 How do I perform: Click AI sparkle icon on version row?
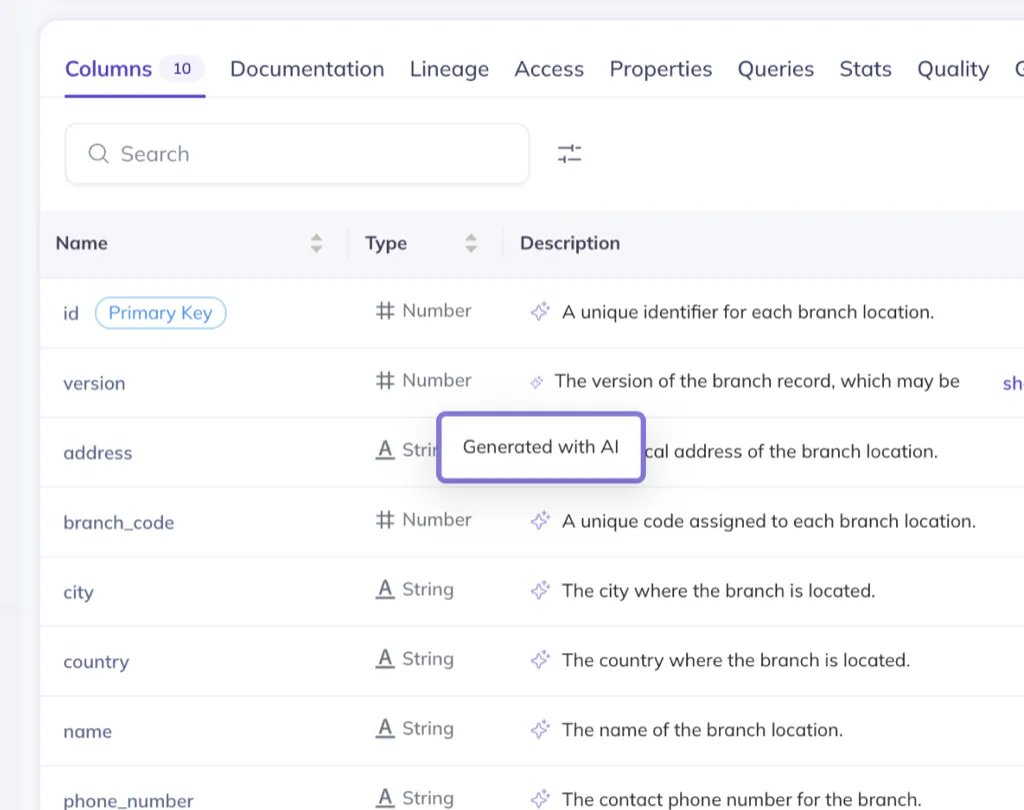(x=537, y=381)
